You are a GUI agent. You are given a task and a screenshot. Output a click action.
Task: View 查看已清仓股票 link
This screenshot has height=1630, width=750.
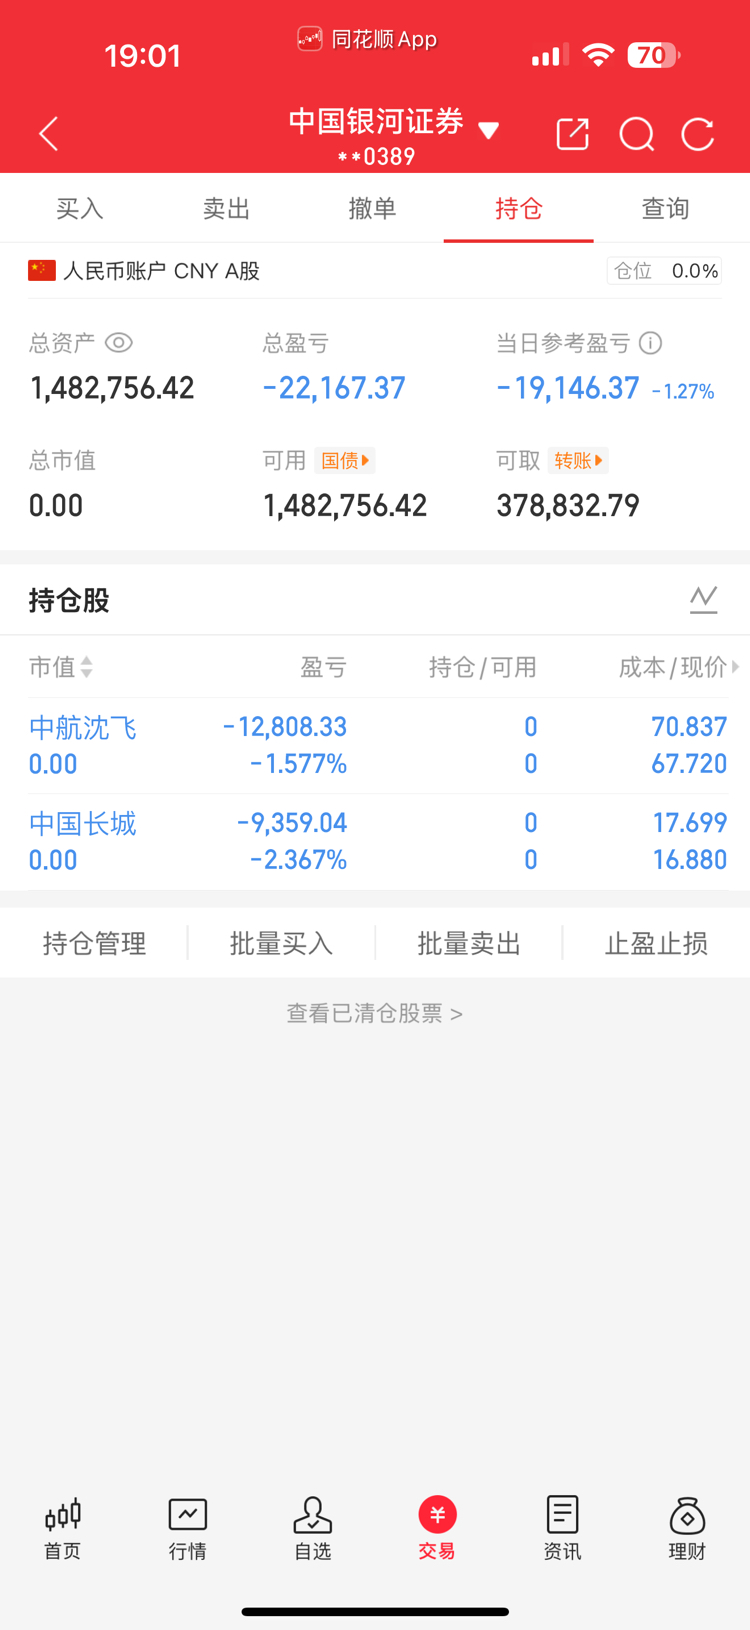(375, 1013)
